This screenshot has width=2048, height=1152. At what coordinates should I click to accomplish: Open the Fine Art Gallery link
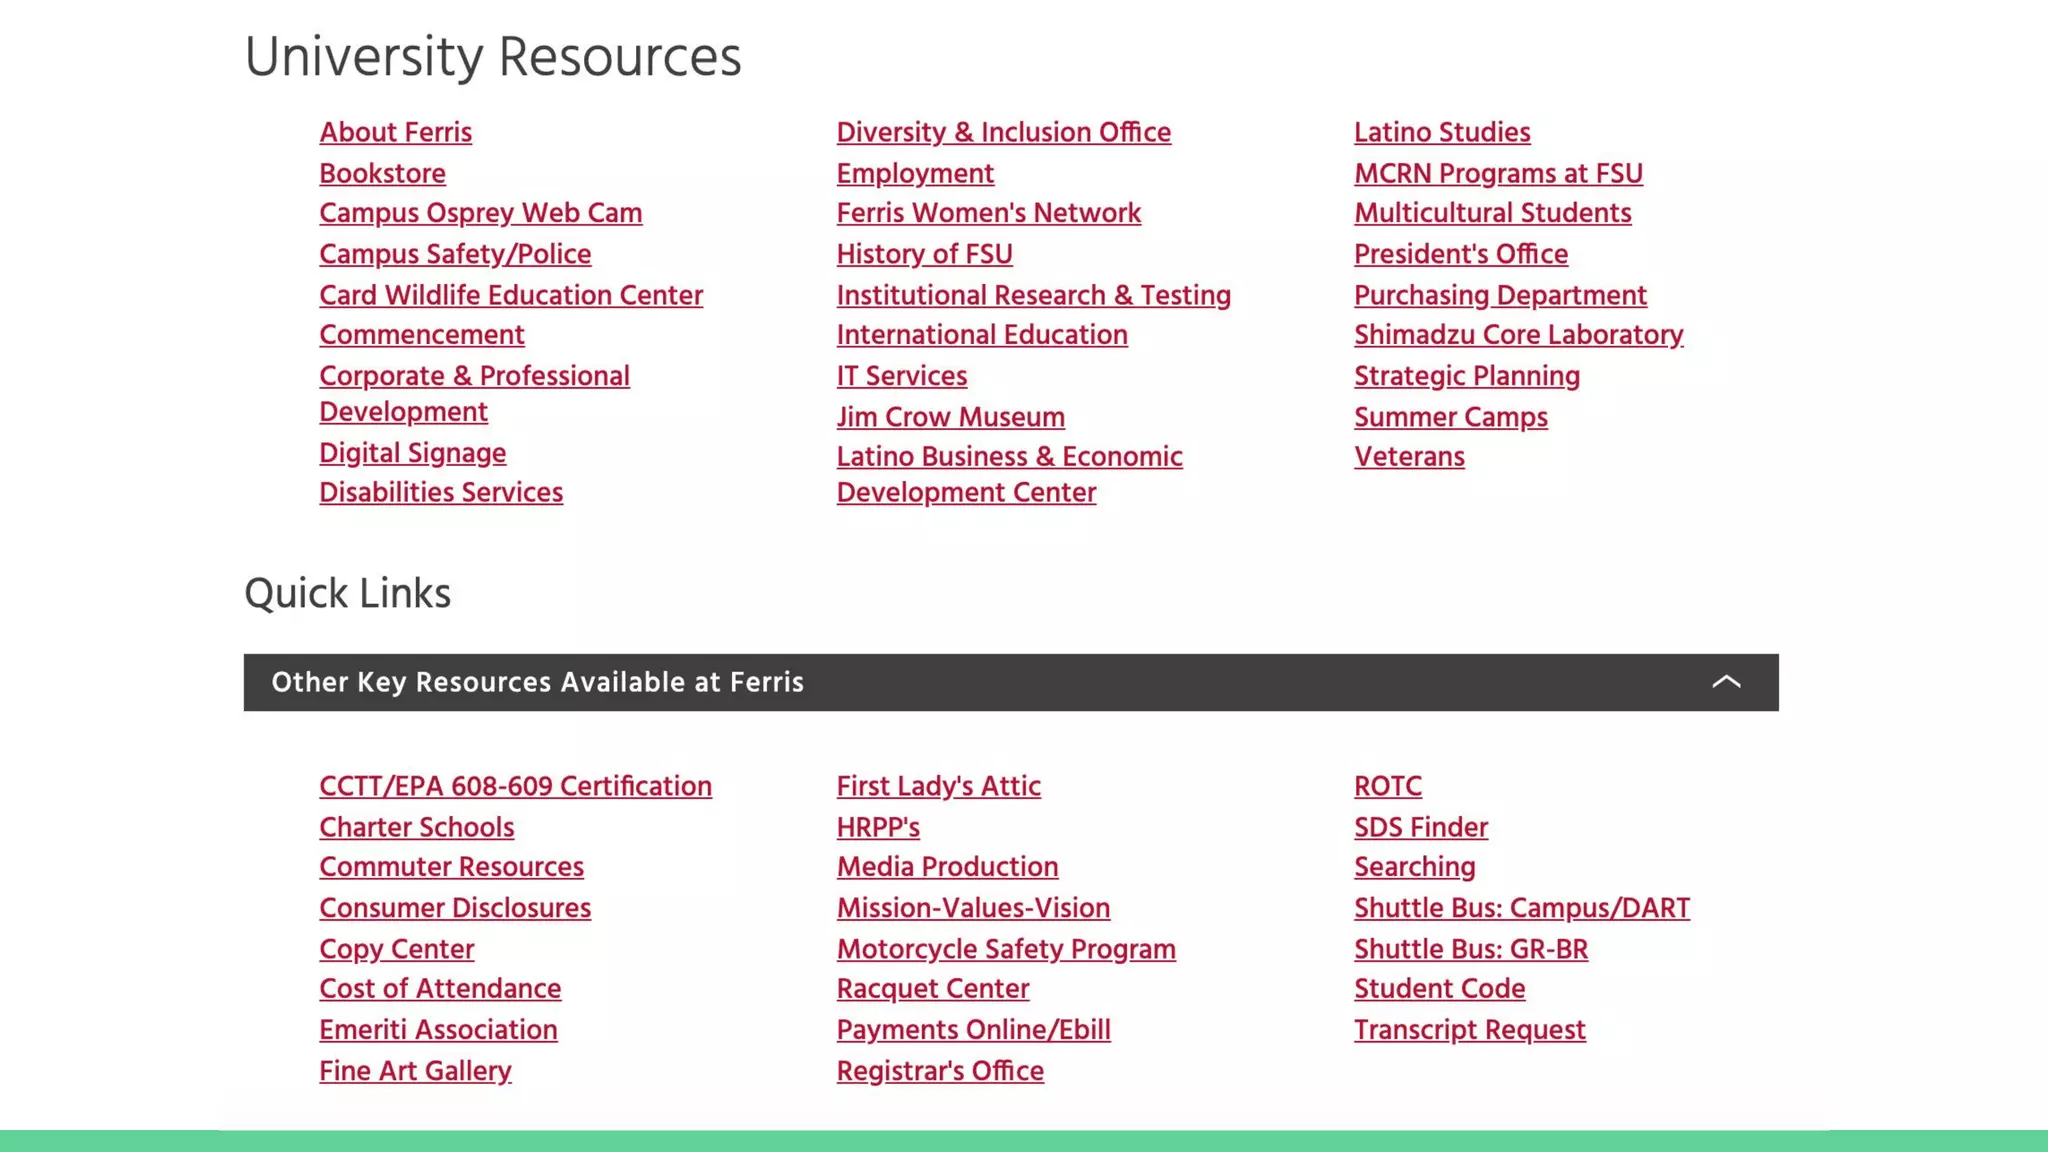coord(415,1071)
